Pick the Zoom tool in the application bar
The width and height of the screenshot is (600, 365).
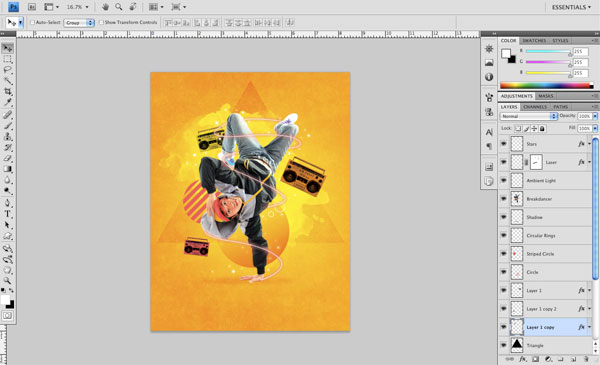tap(119, 7)
